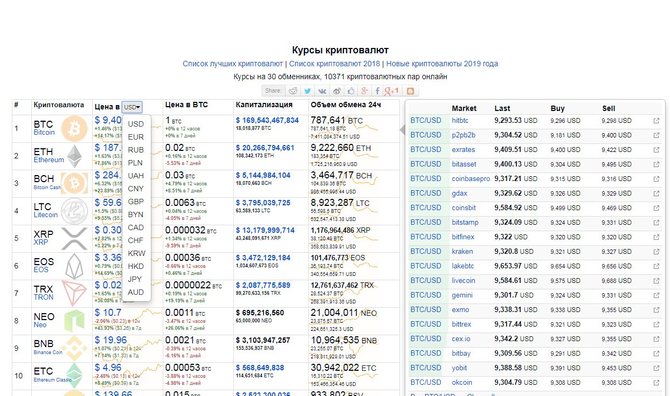The image size is (670, 396).
Task: Open Список криптовалют 2018 link
Action: pos(334,64)
